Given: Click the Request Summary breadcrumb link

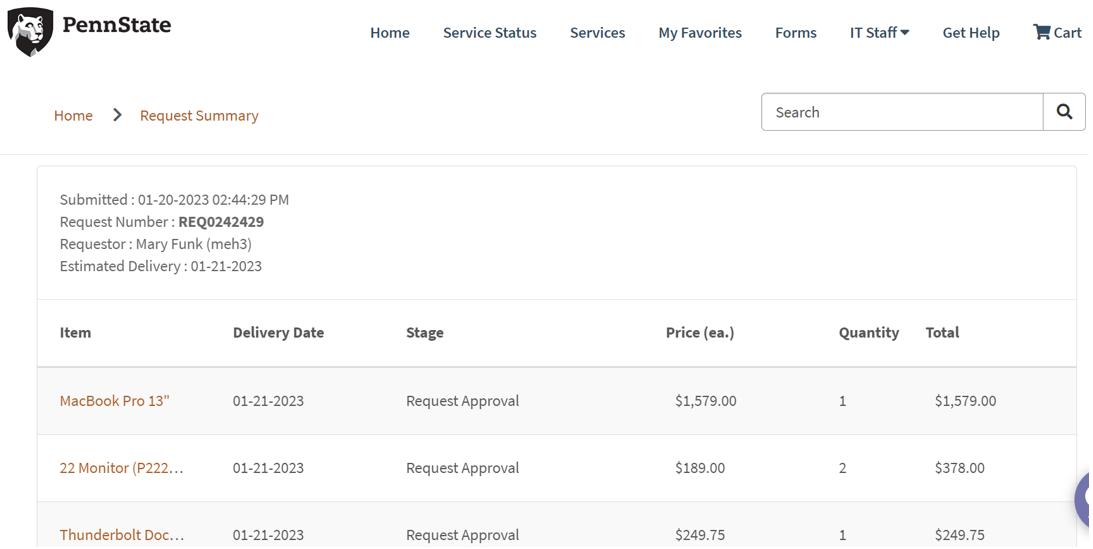Looking at the screenshot, I should tap(199, 116).
